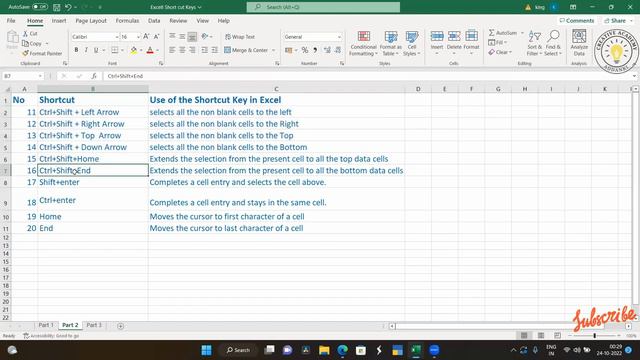Switch to the Insert tab
The image size is (640, 360).
coord(59,20)
